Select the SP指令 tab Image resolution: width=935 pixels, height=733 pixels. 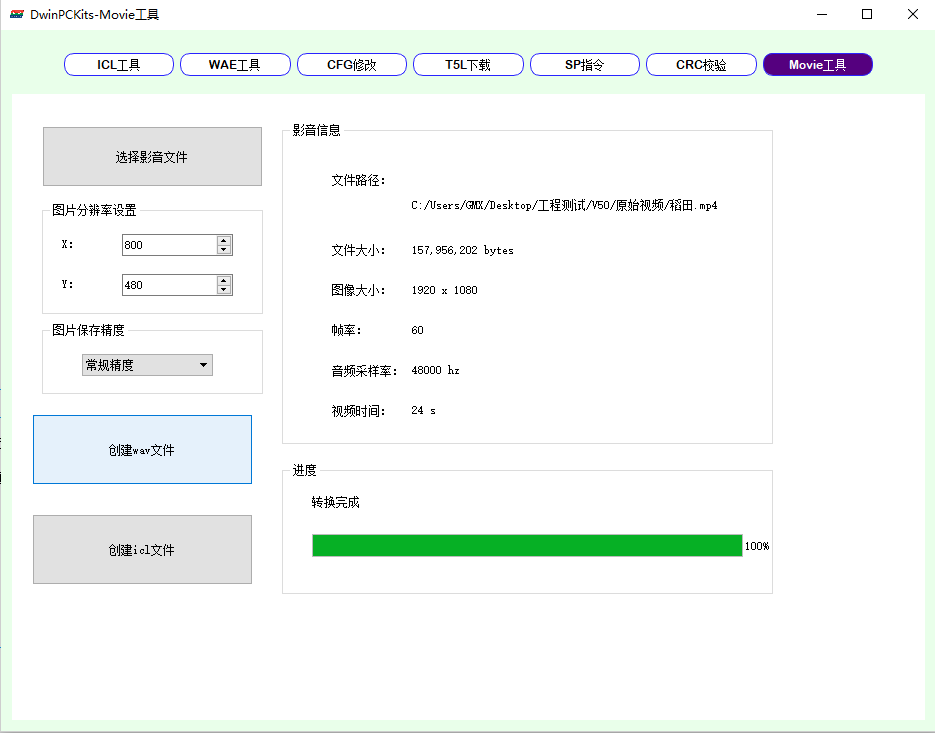(x=584, y=65)
